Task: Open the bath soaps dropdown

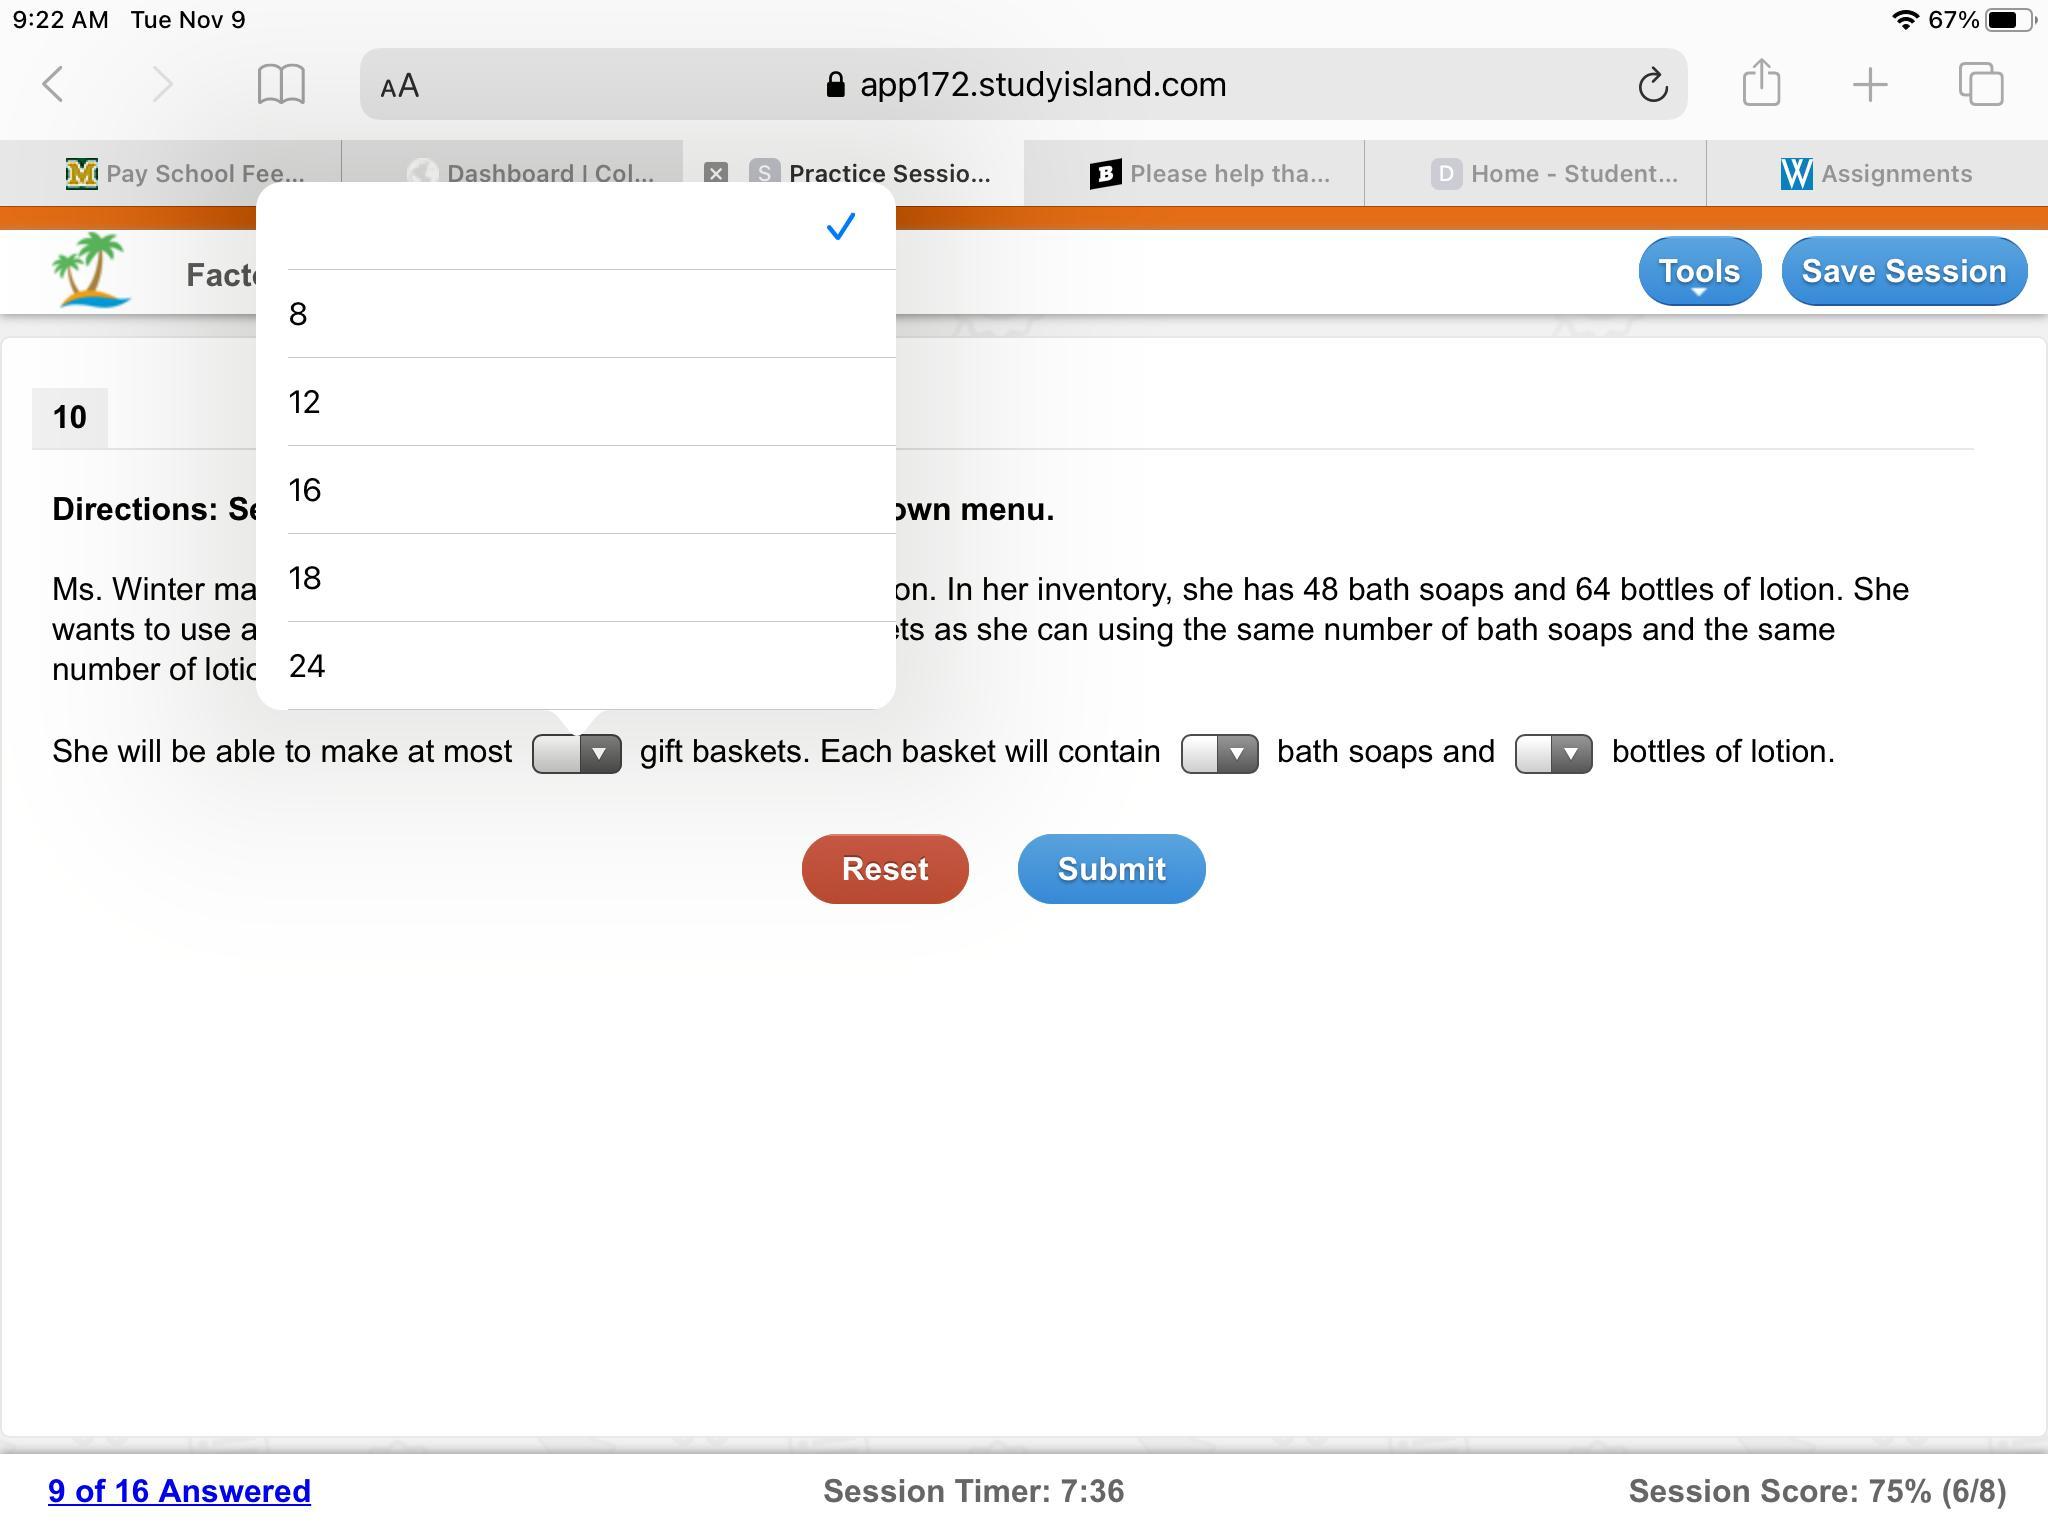Action: pyautogui.click(x=1219, y=753)
